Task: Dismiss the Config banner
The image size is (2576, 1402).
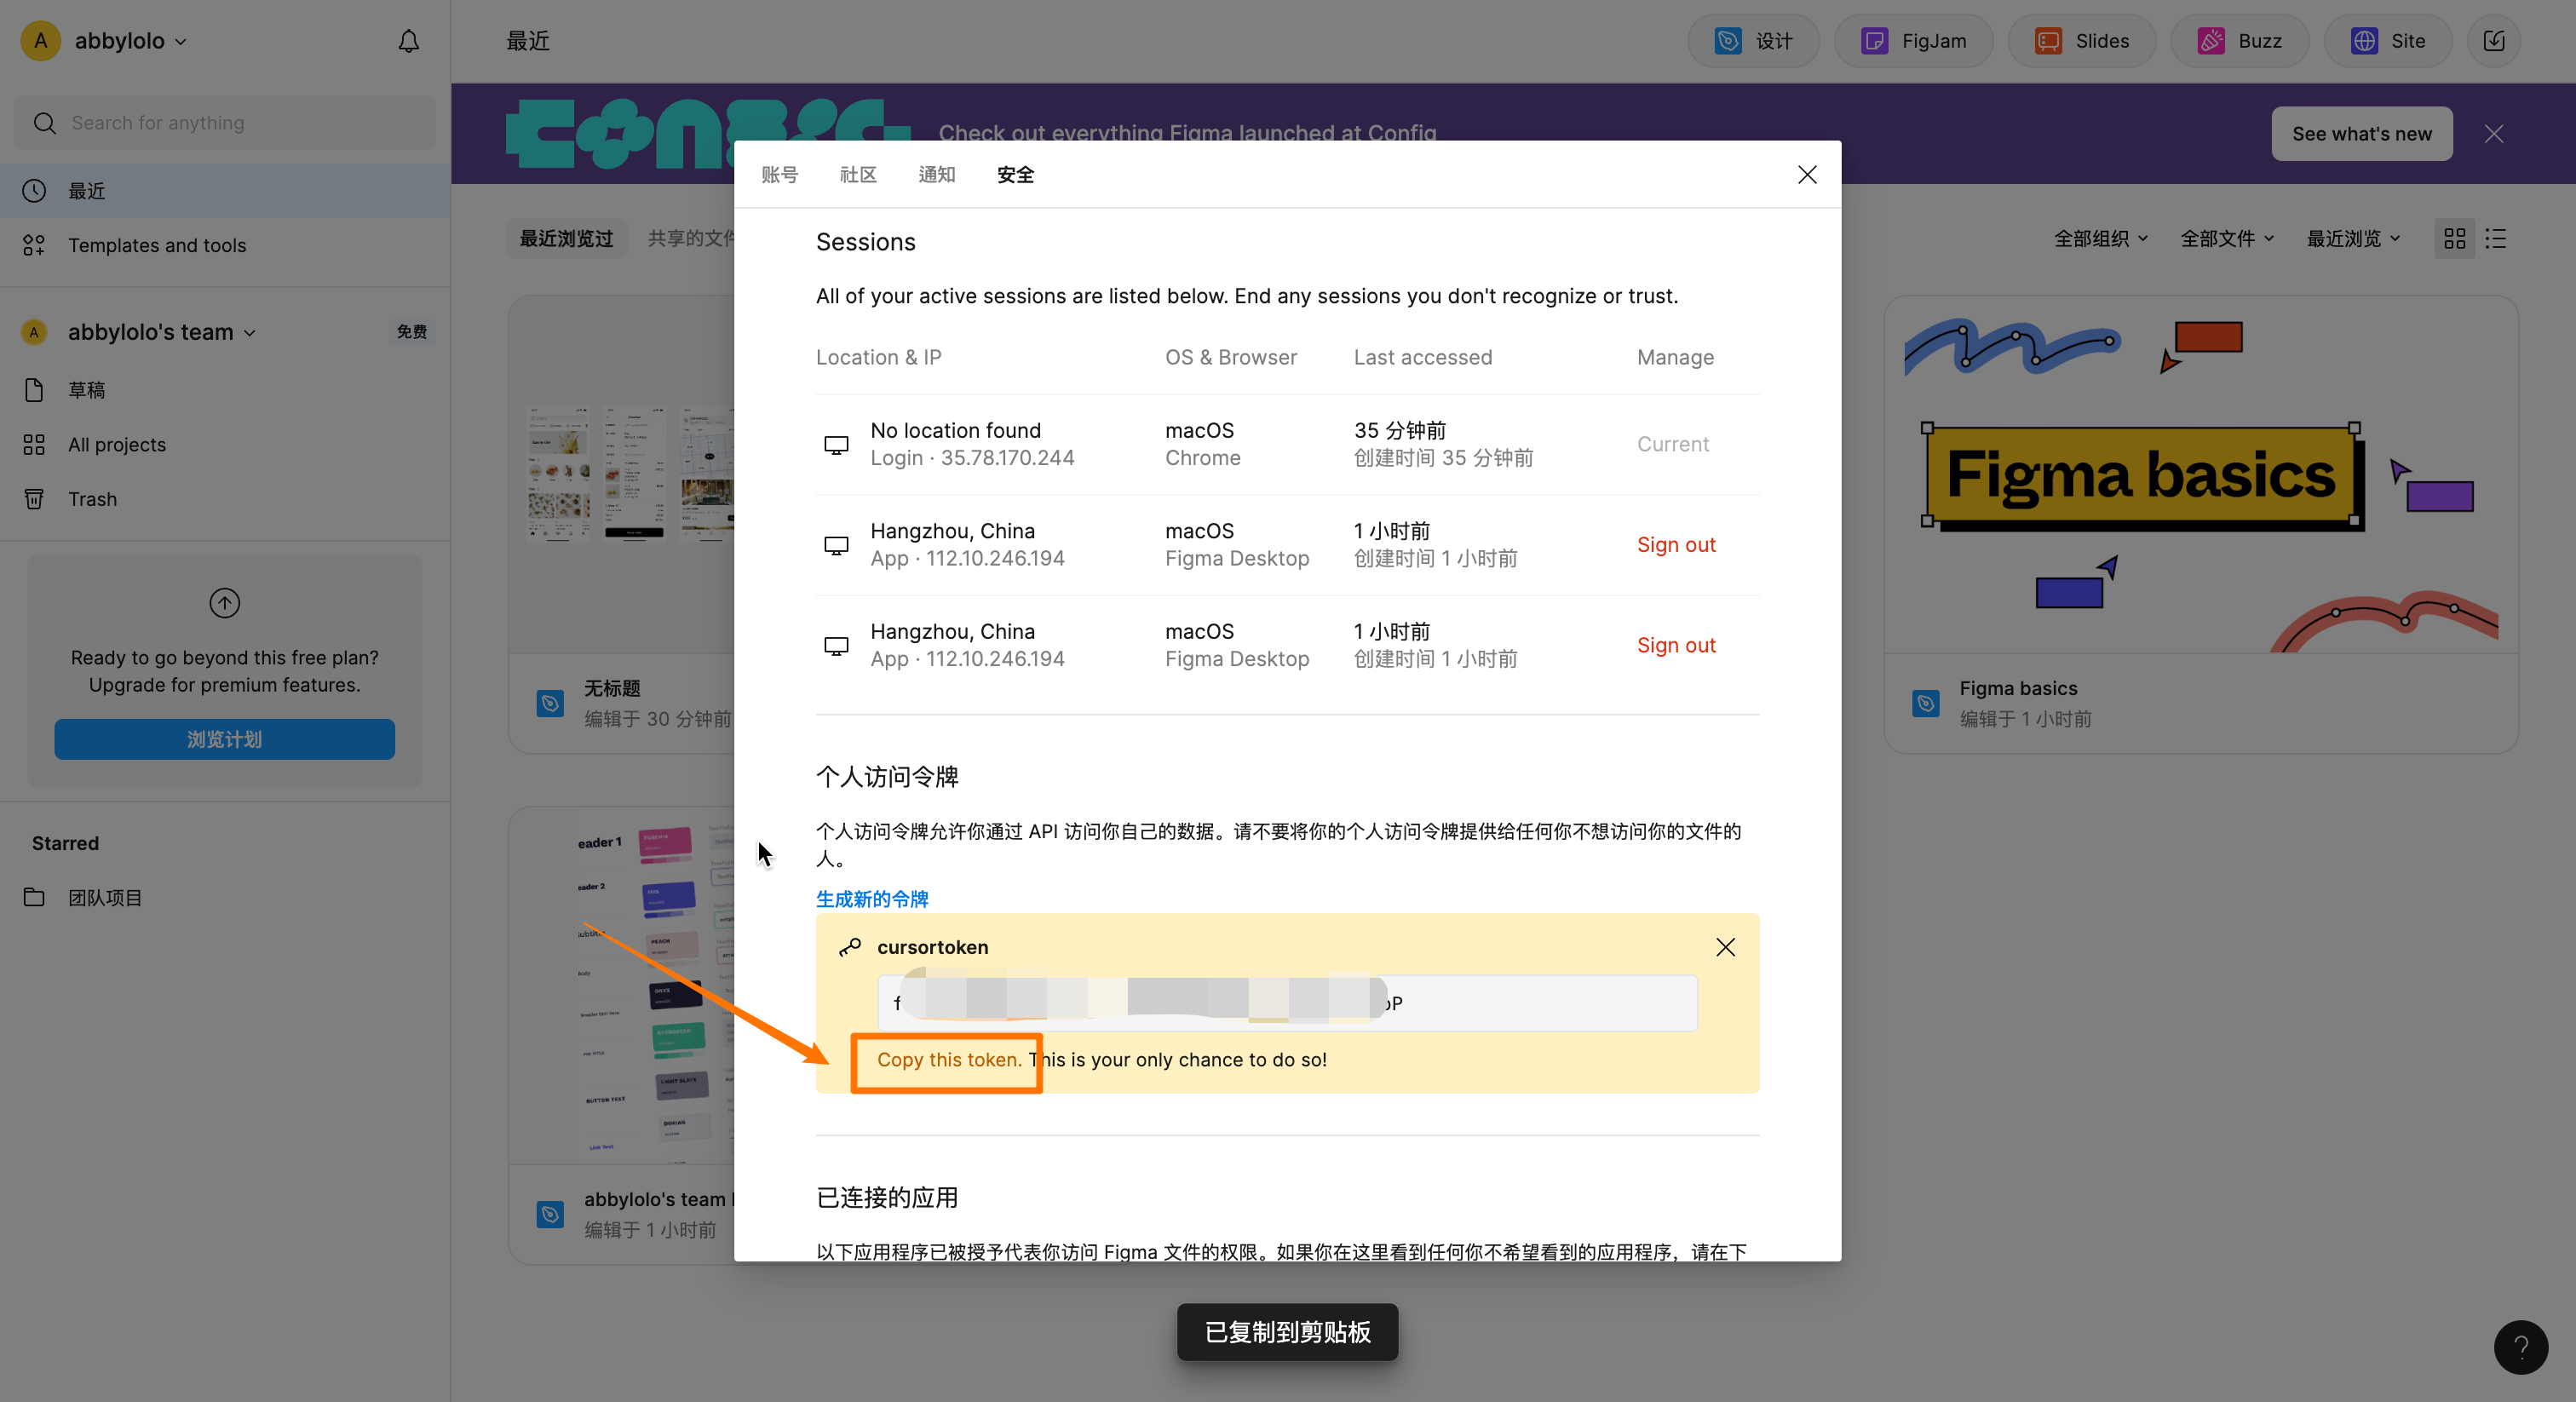Action: [2494, 134]
